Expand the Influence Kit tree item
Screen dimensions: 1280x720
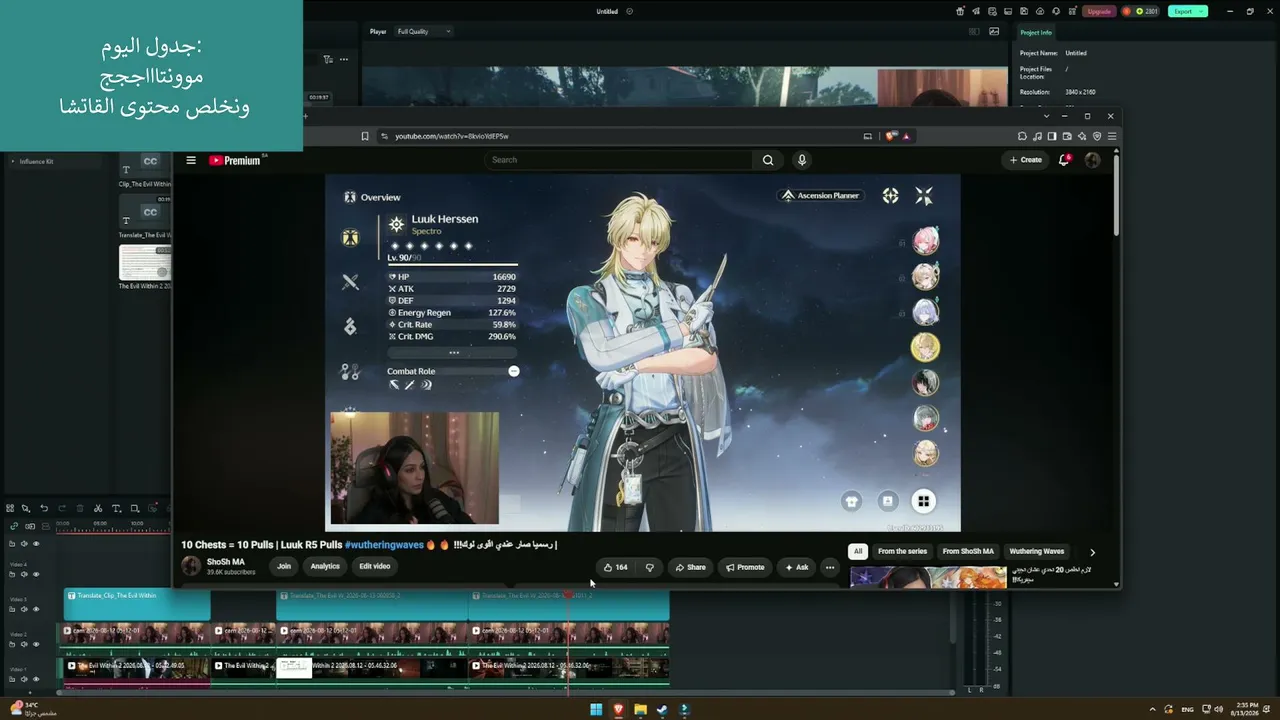[12, 161]
